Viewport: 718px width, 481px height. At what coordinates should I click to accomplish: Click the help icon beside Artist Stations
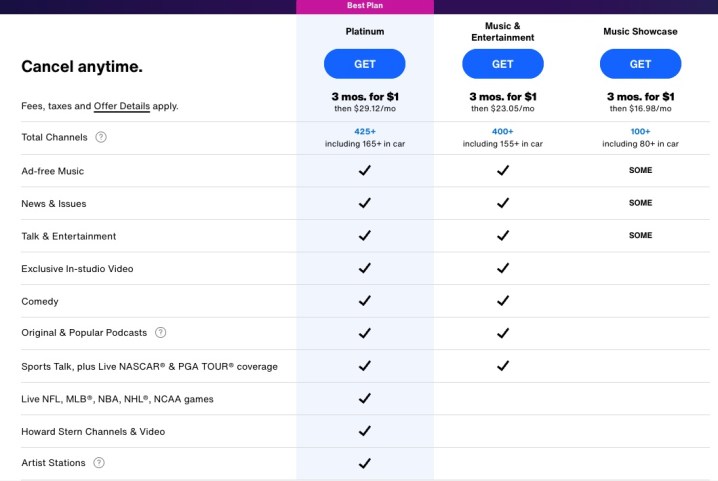99,463
